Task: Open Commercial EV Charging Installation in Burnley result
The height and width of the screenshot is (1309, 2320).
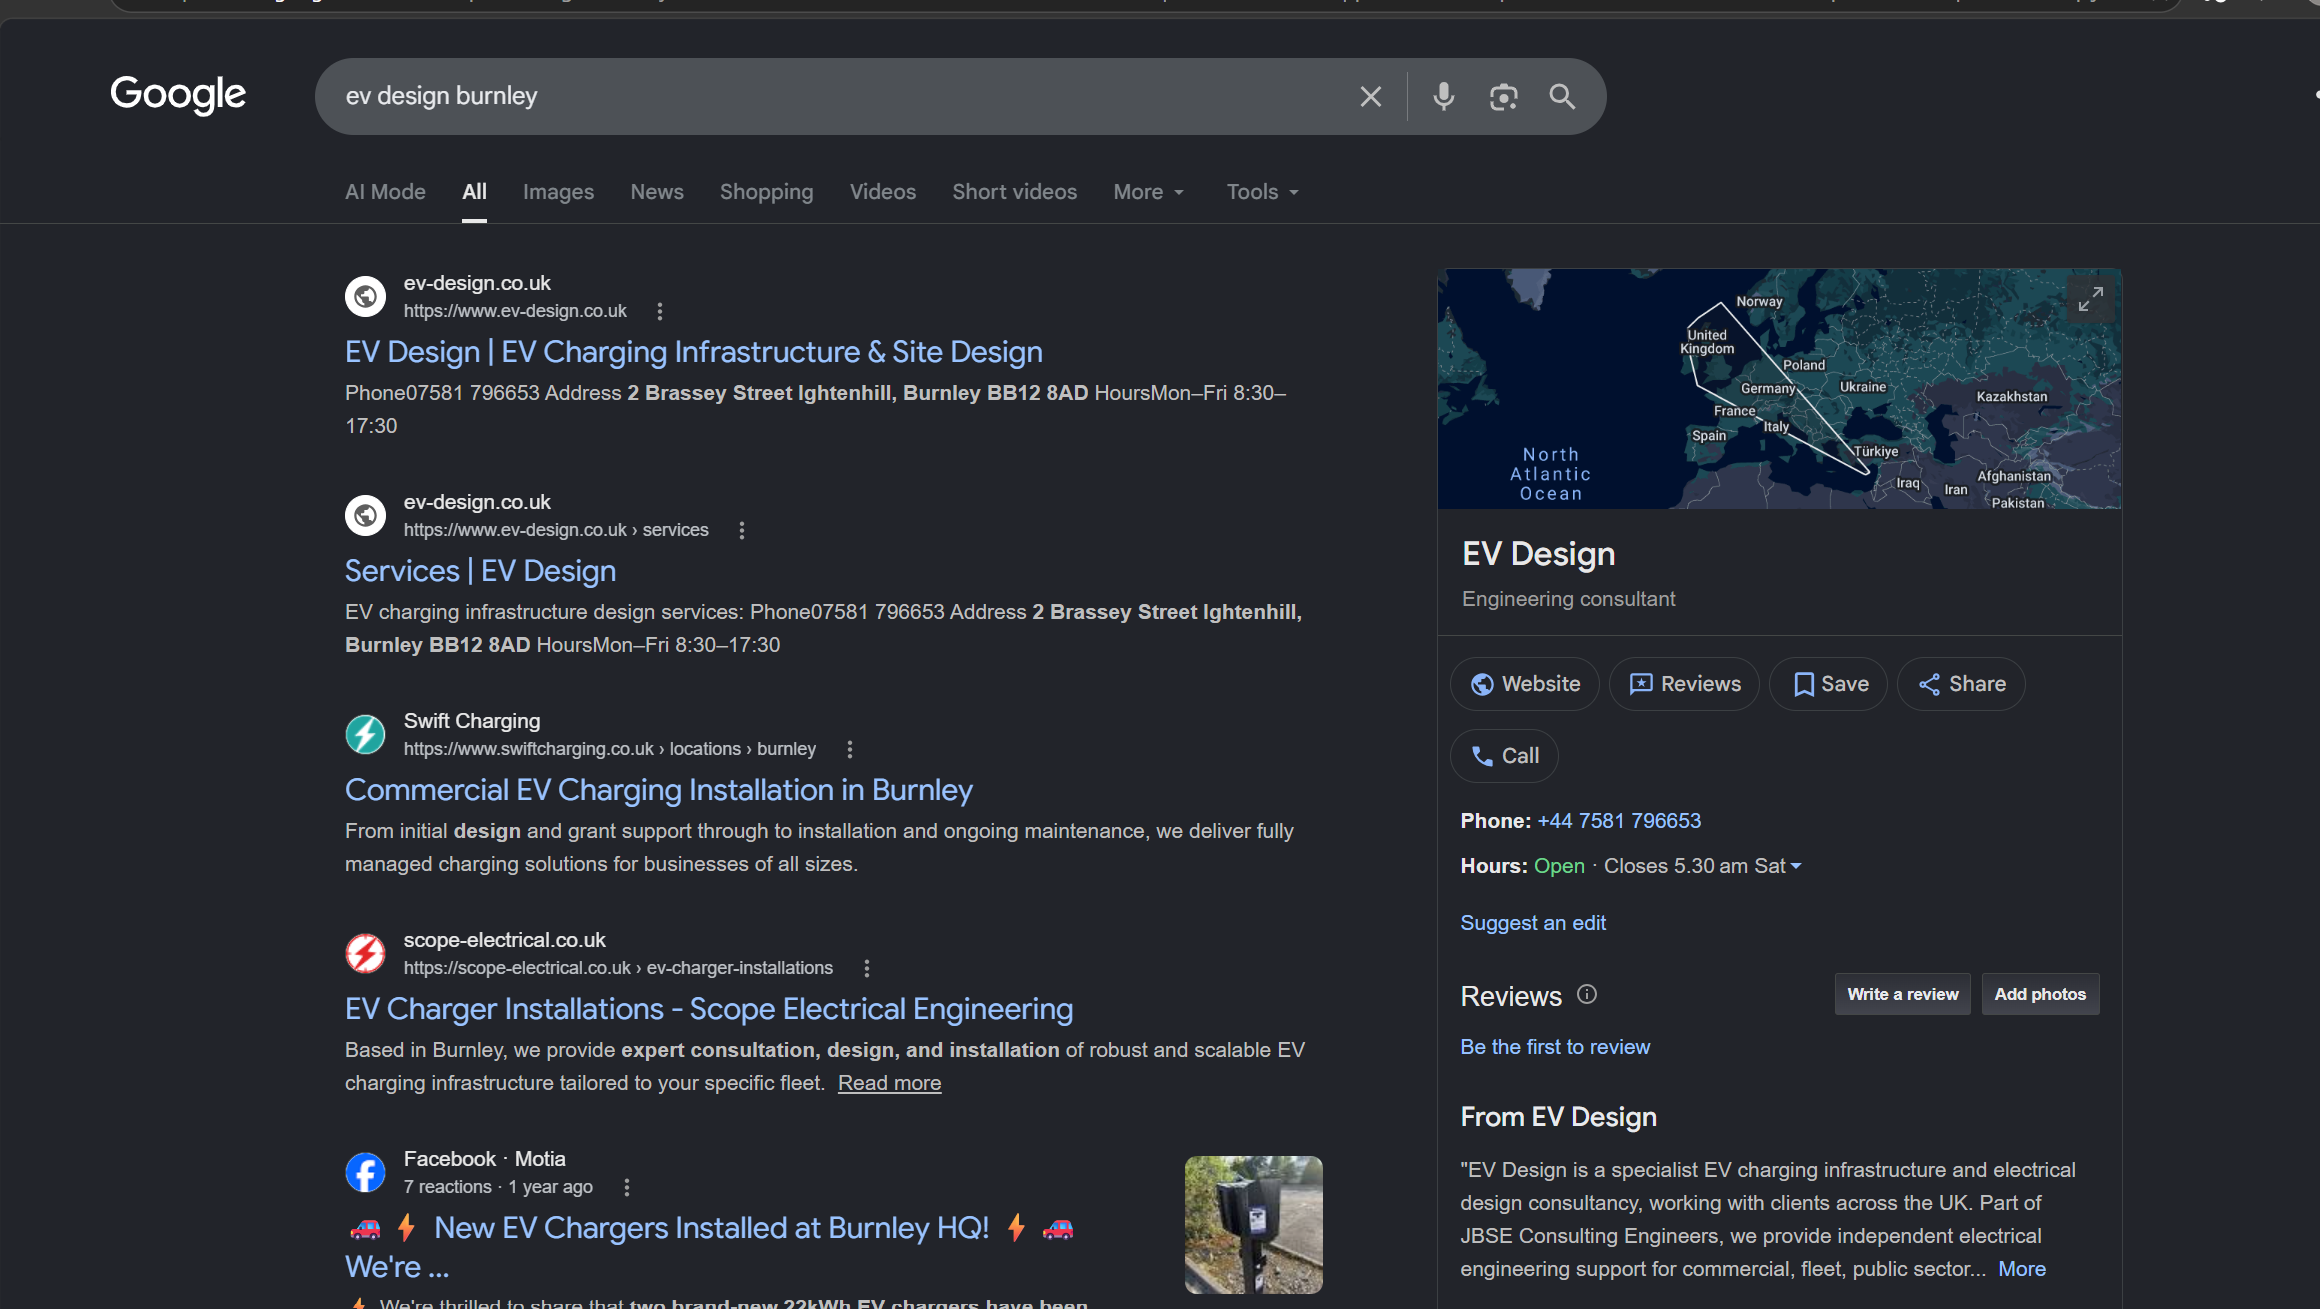Action: coord(659,790)
